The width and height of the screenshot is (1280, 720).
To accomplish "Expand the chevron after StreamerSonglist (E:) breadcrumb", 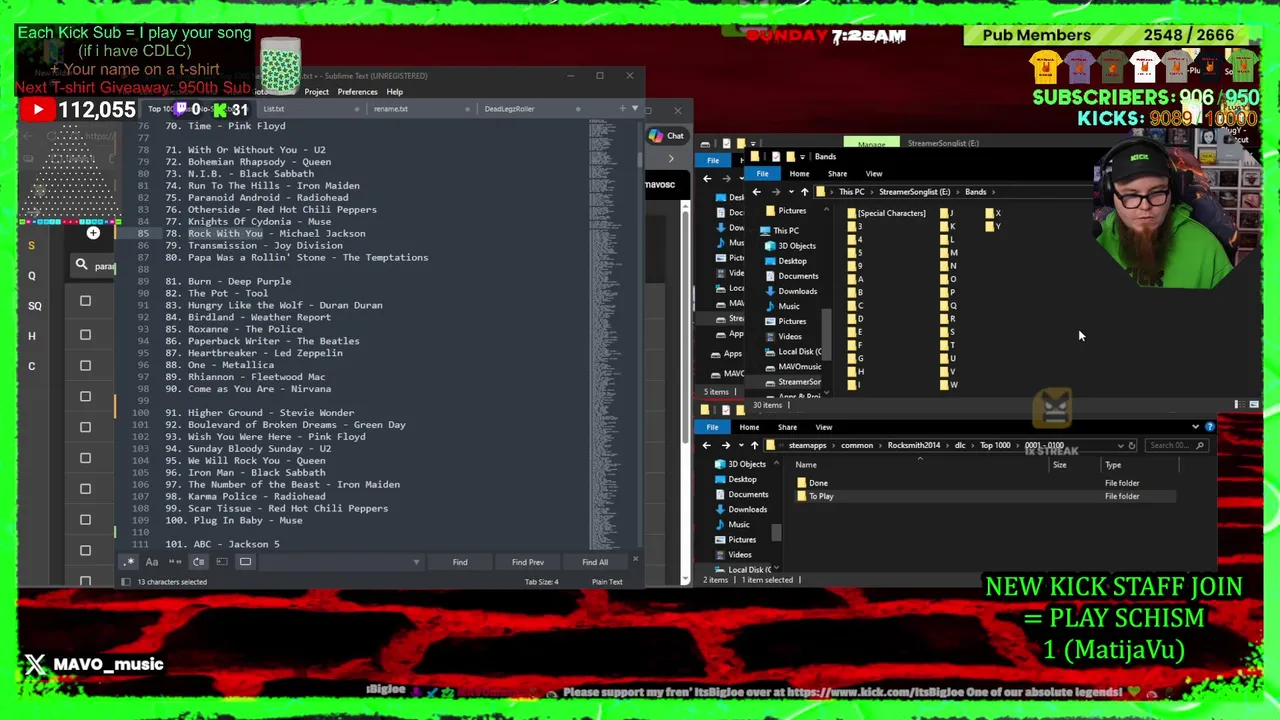I will pyautogui.click(x=958, y=192).
